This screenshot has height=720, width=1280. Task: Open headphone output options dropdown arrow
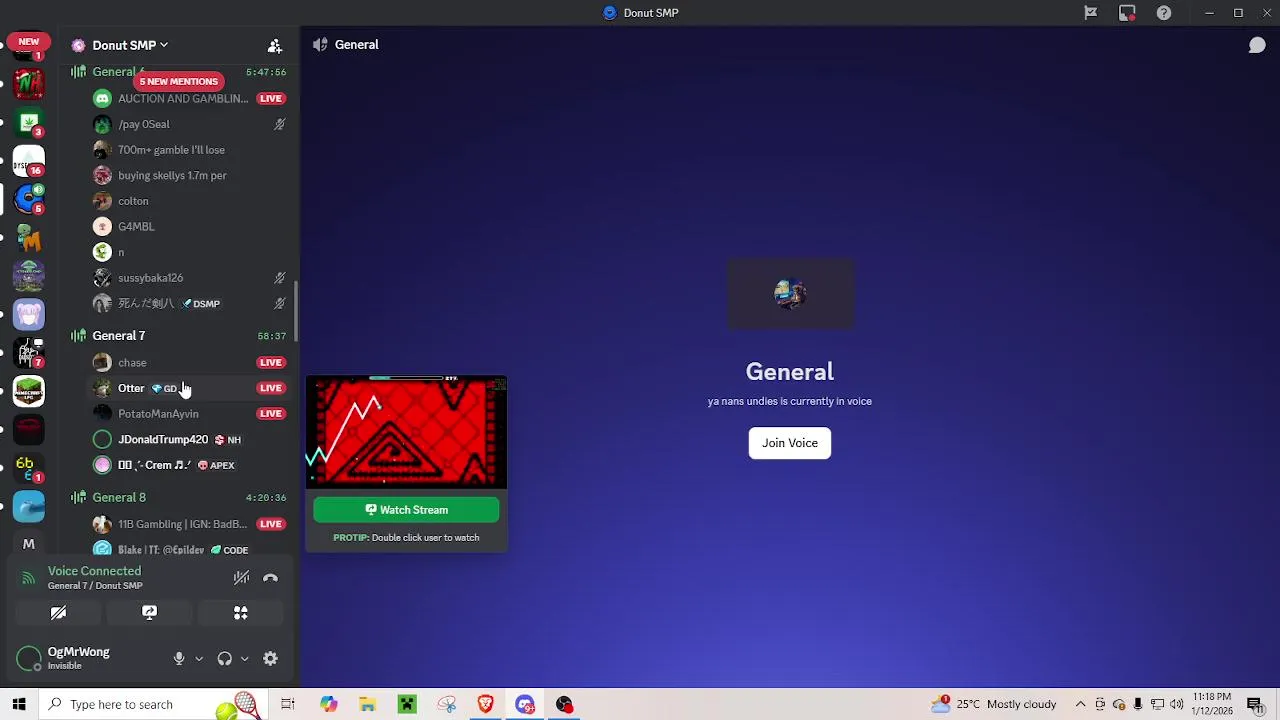[x=244, y=659]
